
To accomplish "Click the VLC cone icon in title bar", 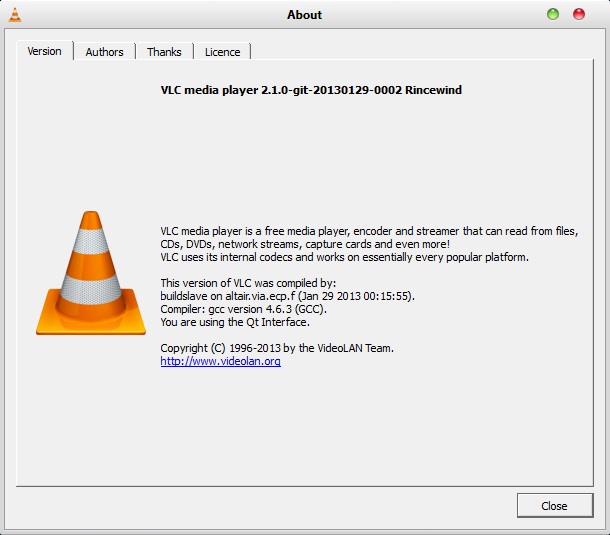I will click(15, 15).
